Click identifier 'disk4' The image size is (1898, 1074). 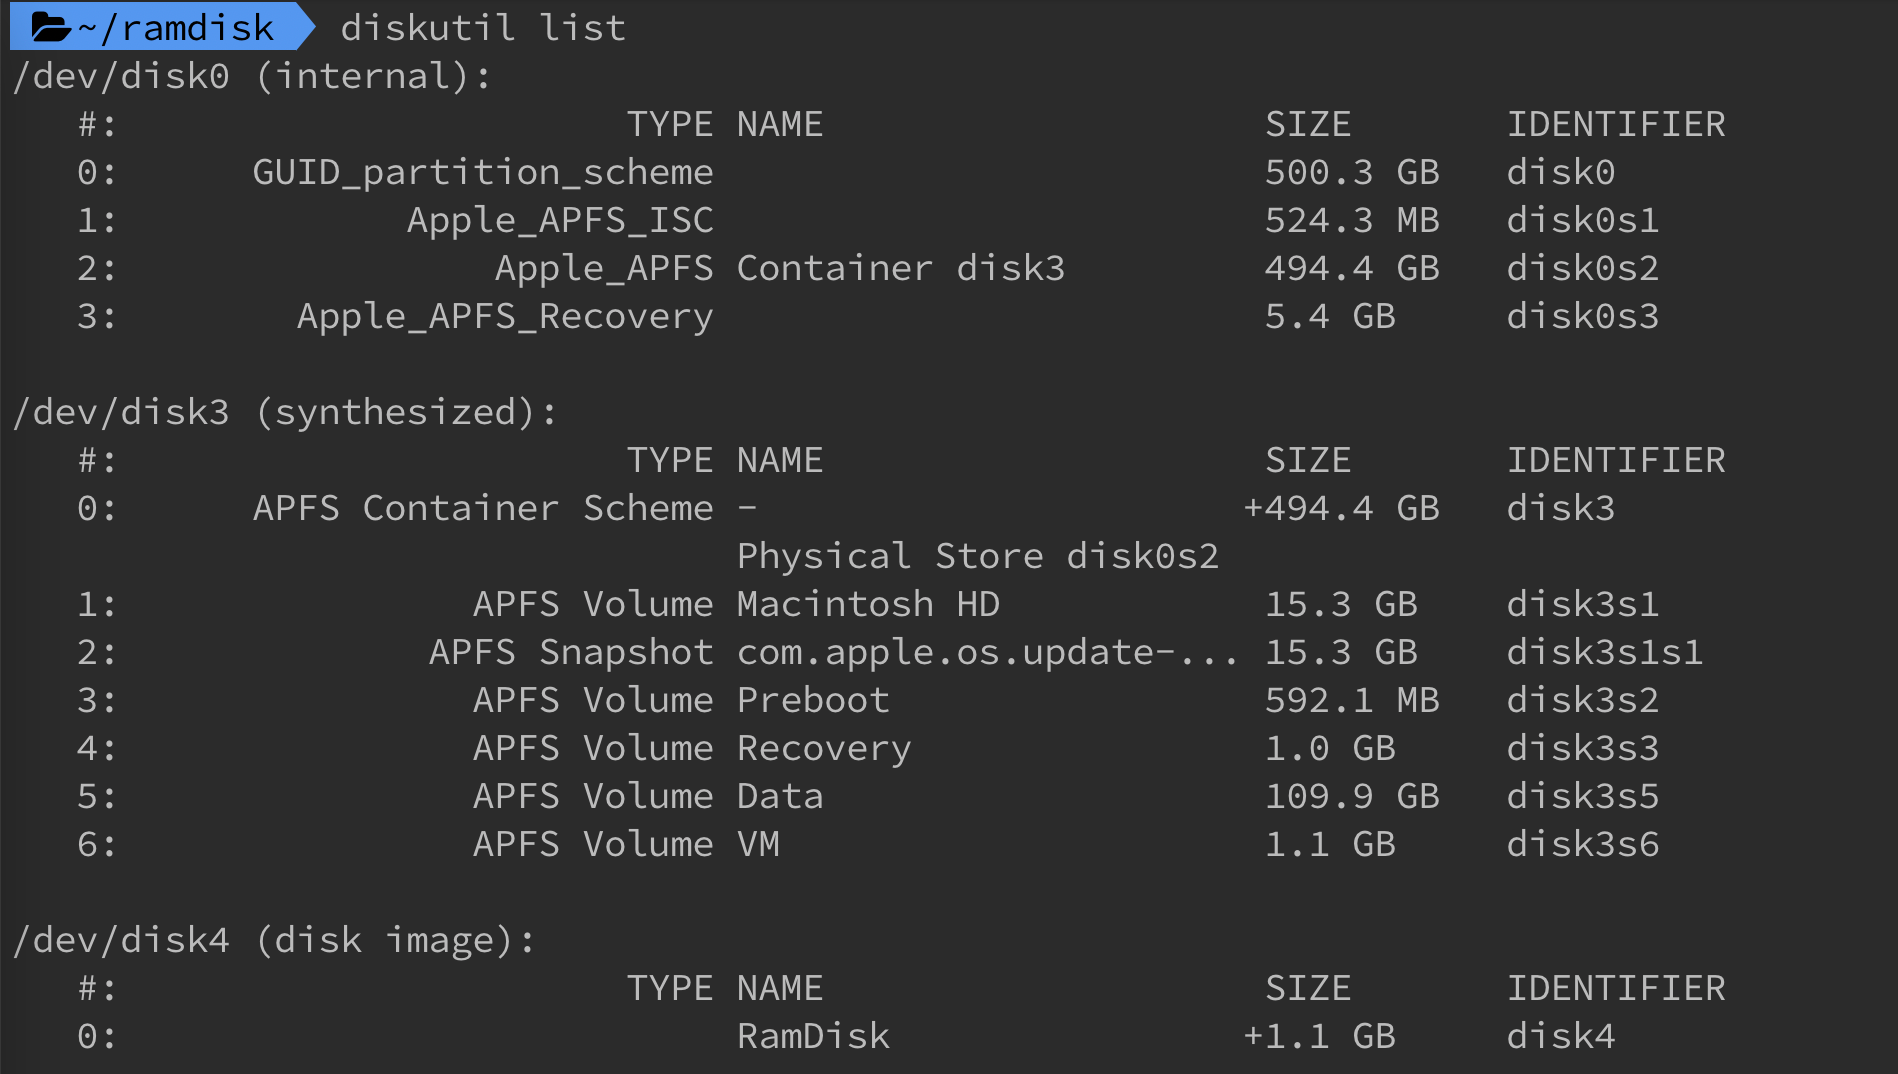[1561, 1036]
